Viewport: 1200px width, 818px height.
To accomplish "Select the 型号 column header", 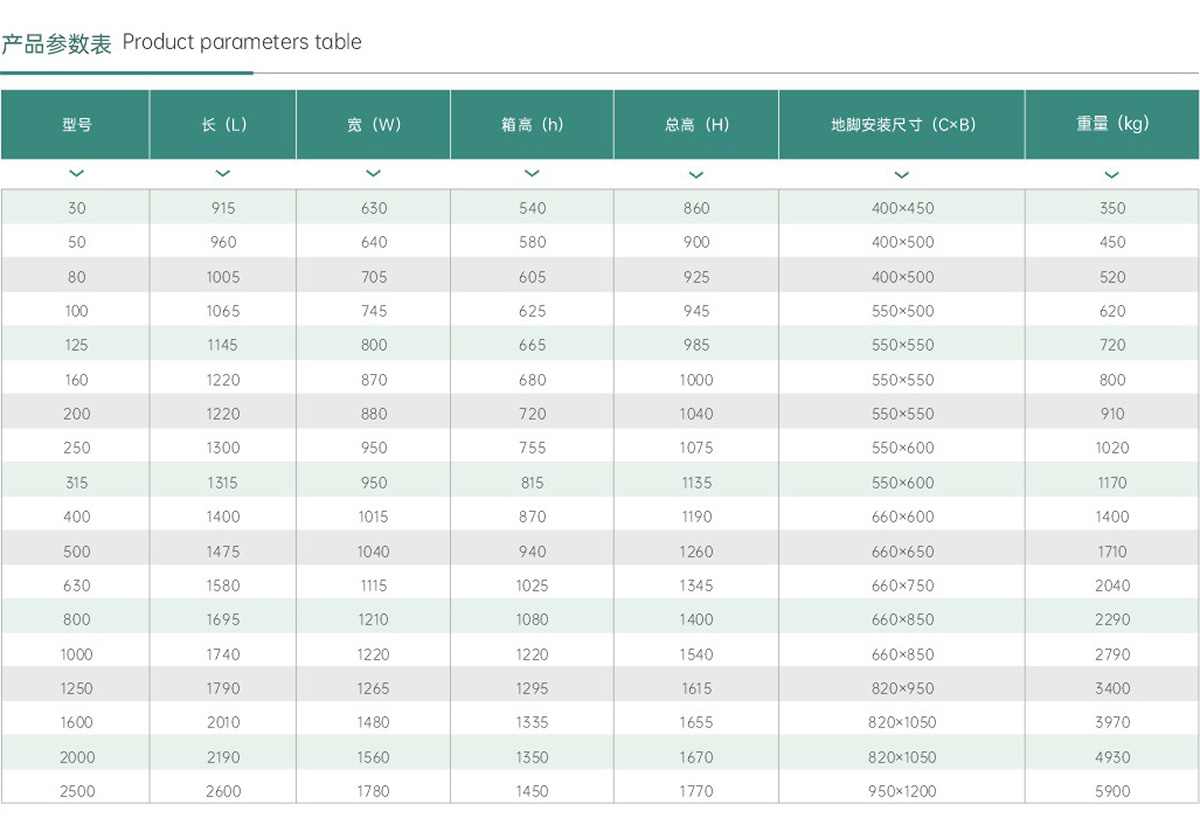I will (76, 125).
